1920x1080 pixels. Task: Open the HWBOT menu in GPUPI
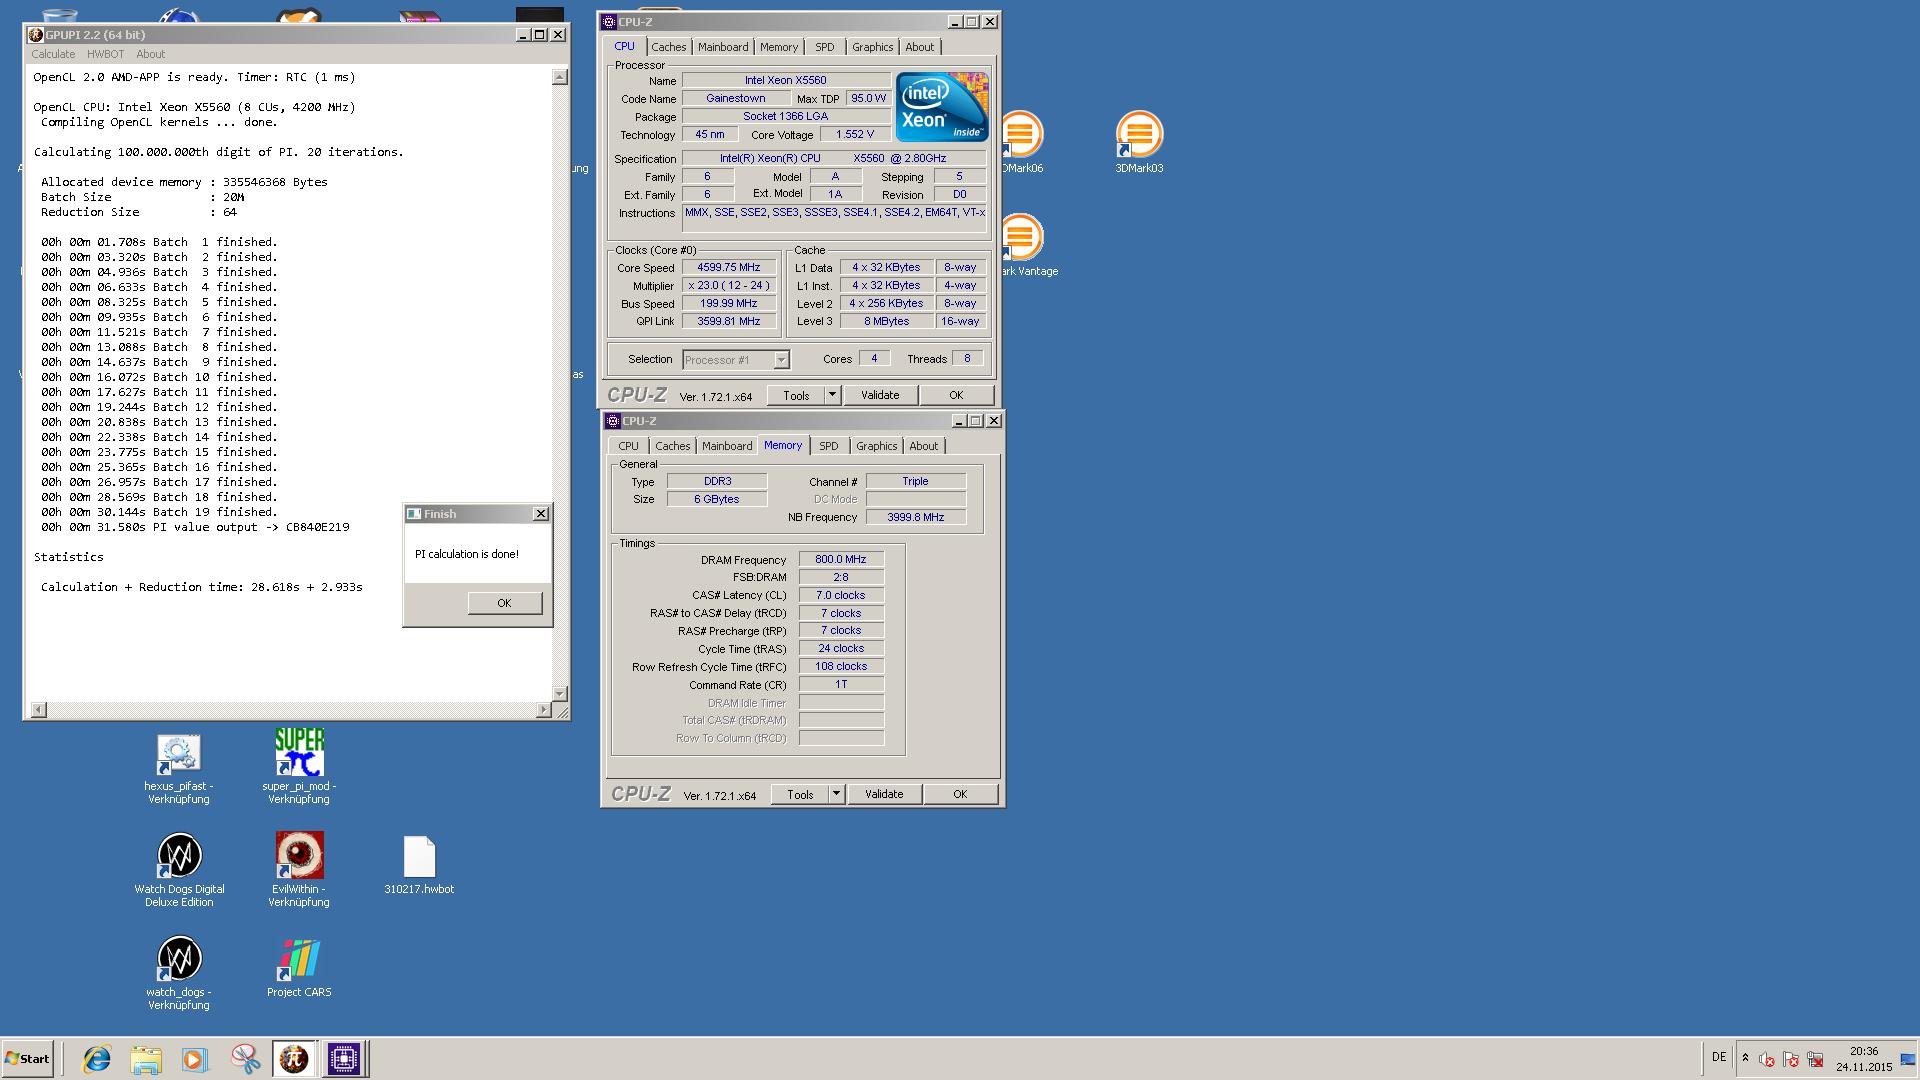[x=105, y=54]
